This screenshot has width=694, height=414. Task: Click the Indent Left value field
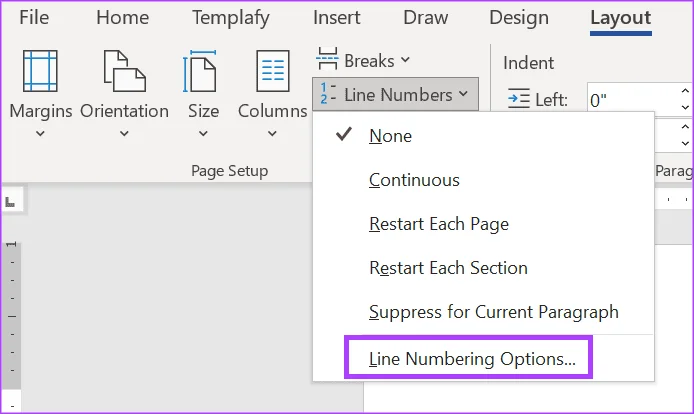coord(632,101)
